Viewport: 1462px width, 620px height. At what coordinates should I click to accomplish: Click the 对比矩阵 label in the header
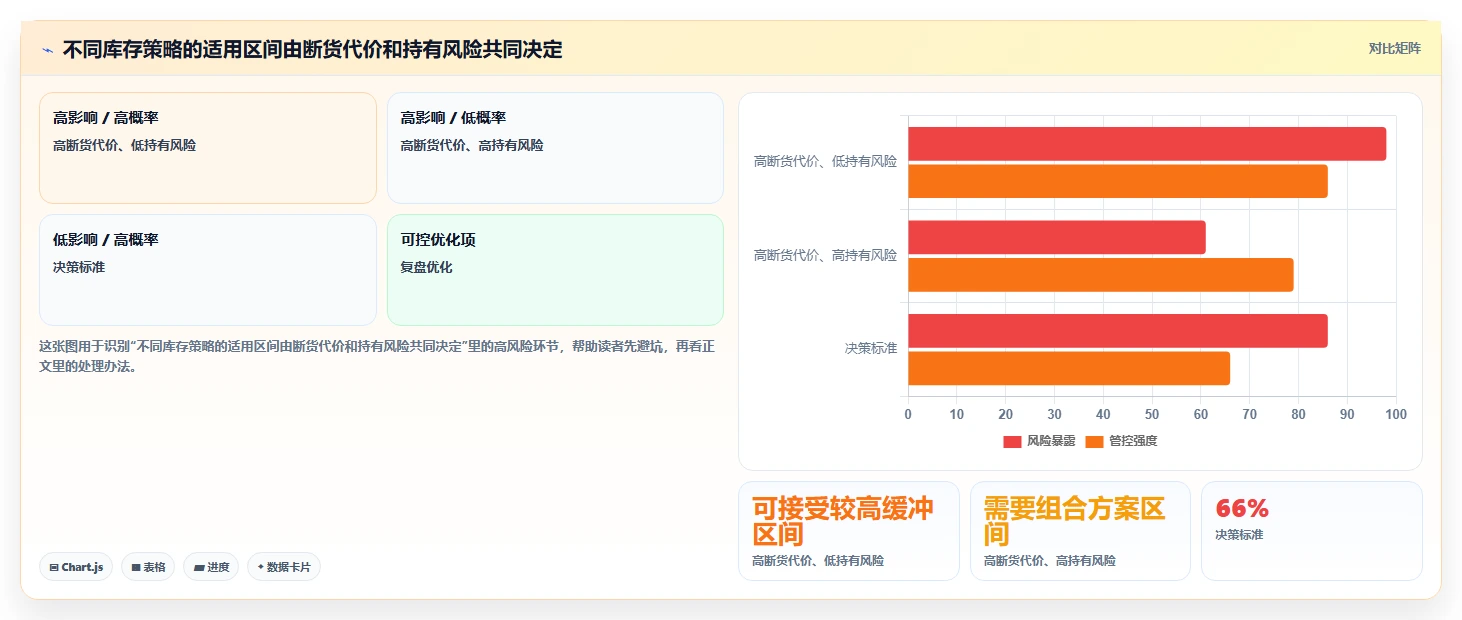(1394, 48)
